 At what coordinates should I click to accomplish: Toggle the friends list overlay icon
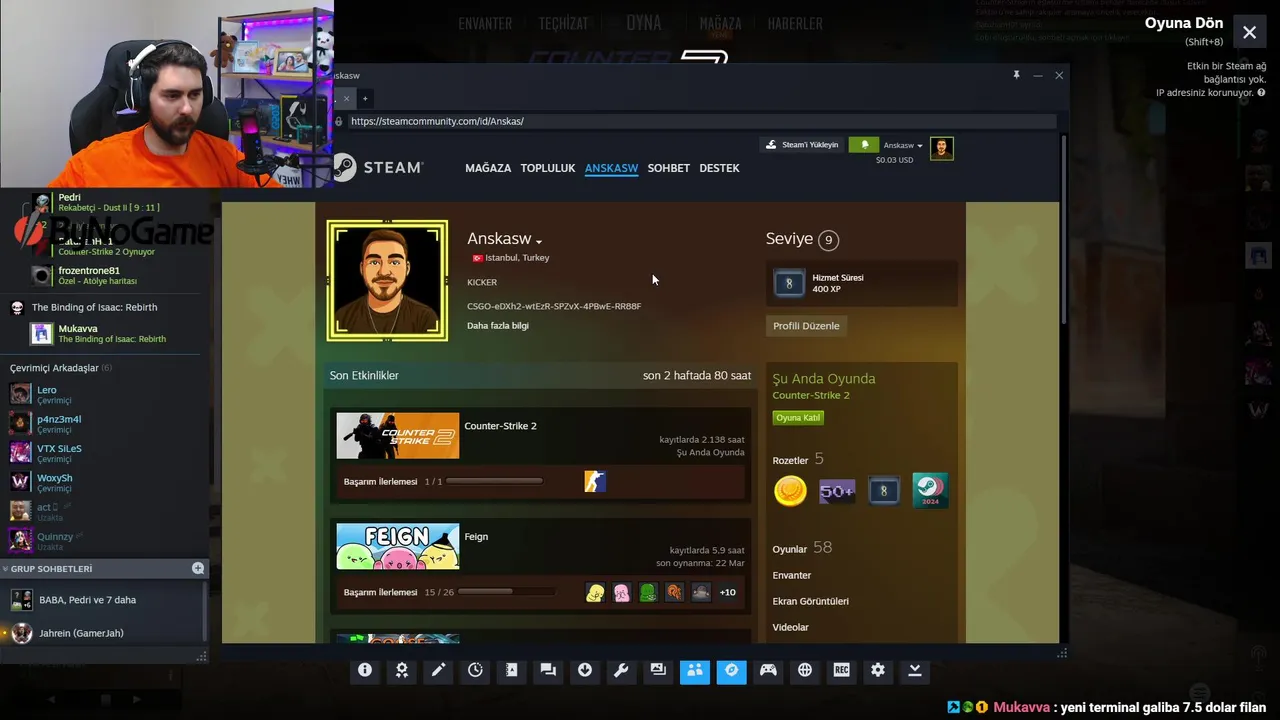point(694,670)
